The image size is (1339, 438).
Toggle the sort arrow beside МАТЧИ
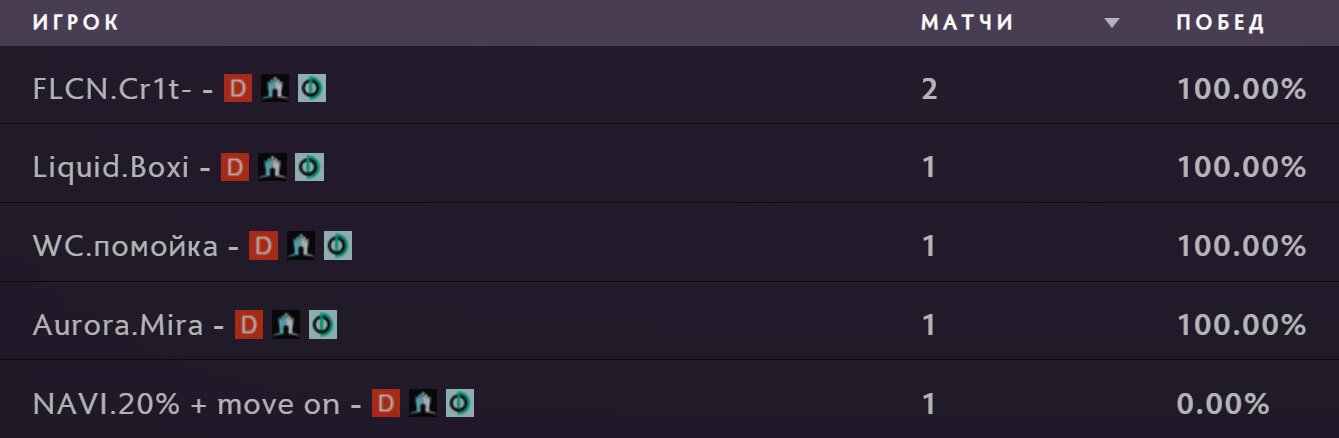(x=1112, y=24)
